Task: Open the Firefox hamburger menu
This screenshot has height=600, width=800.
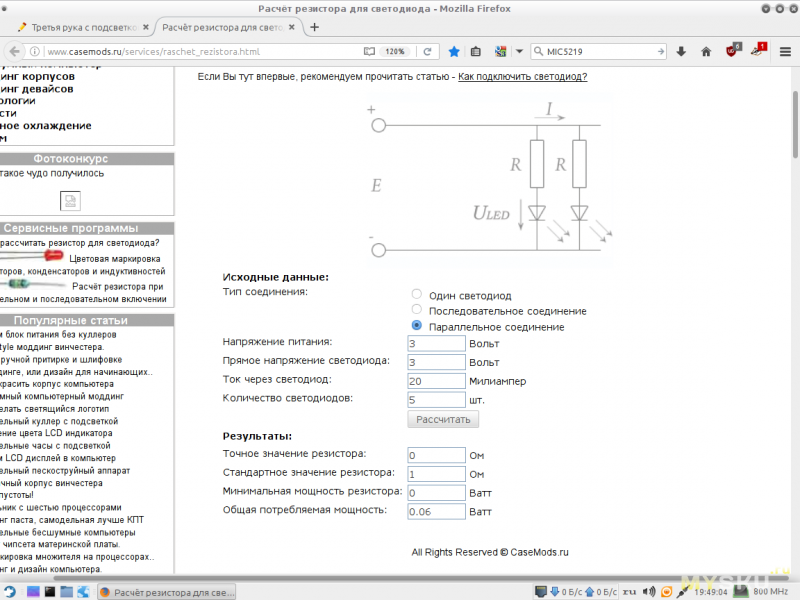Action: tap(785, 52)
